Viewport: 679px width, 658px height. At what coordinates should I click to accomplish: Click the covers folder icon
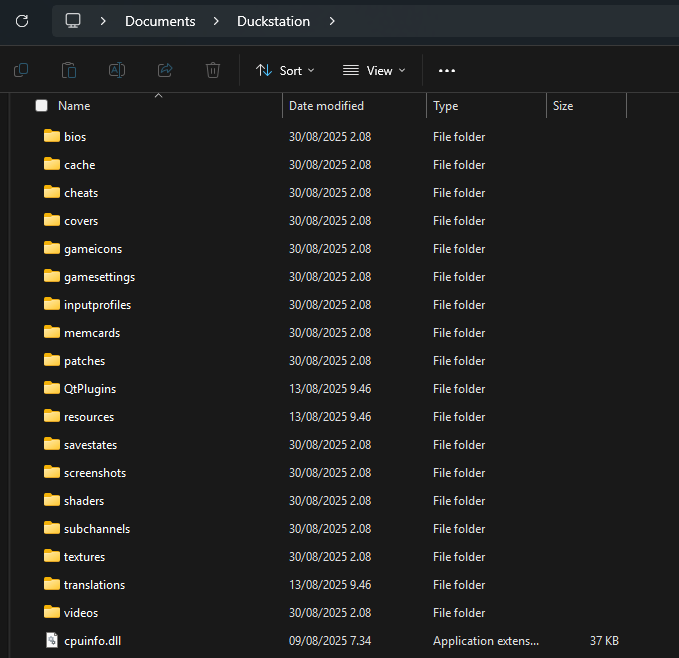(52, 220)
